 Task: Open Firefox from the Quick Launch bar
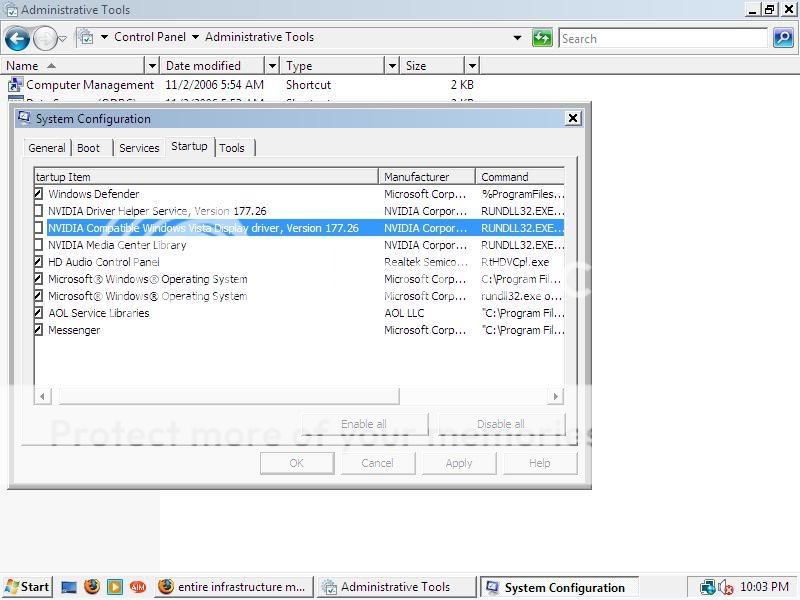pos(92,587)
